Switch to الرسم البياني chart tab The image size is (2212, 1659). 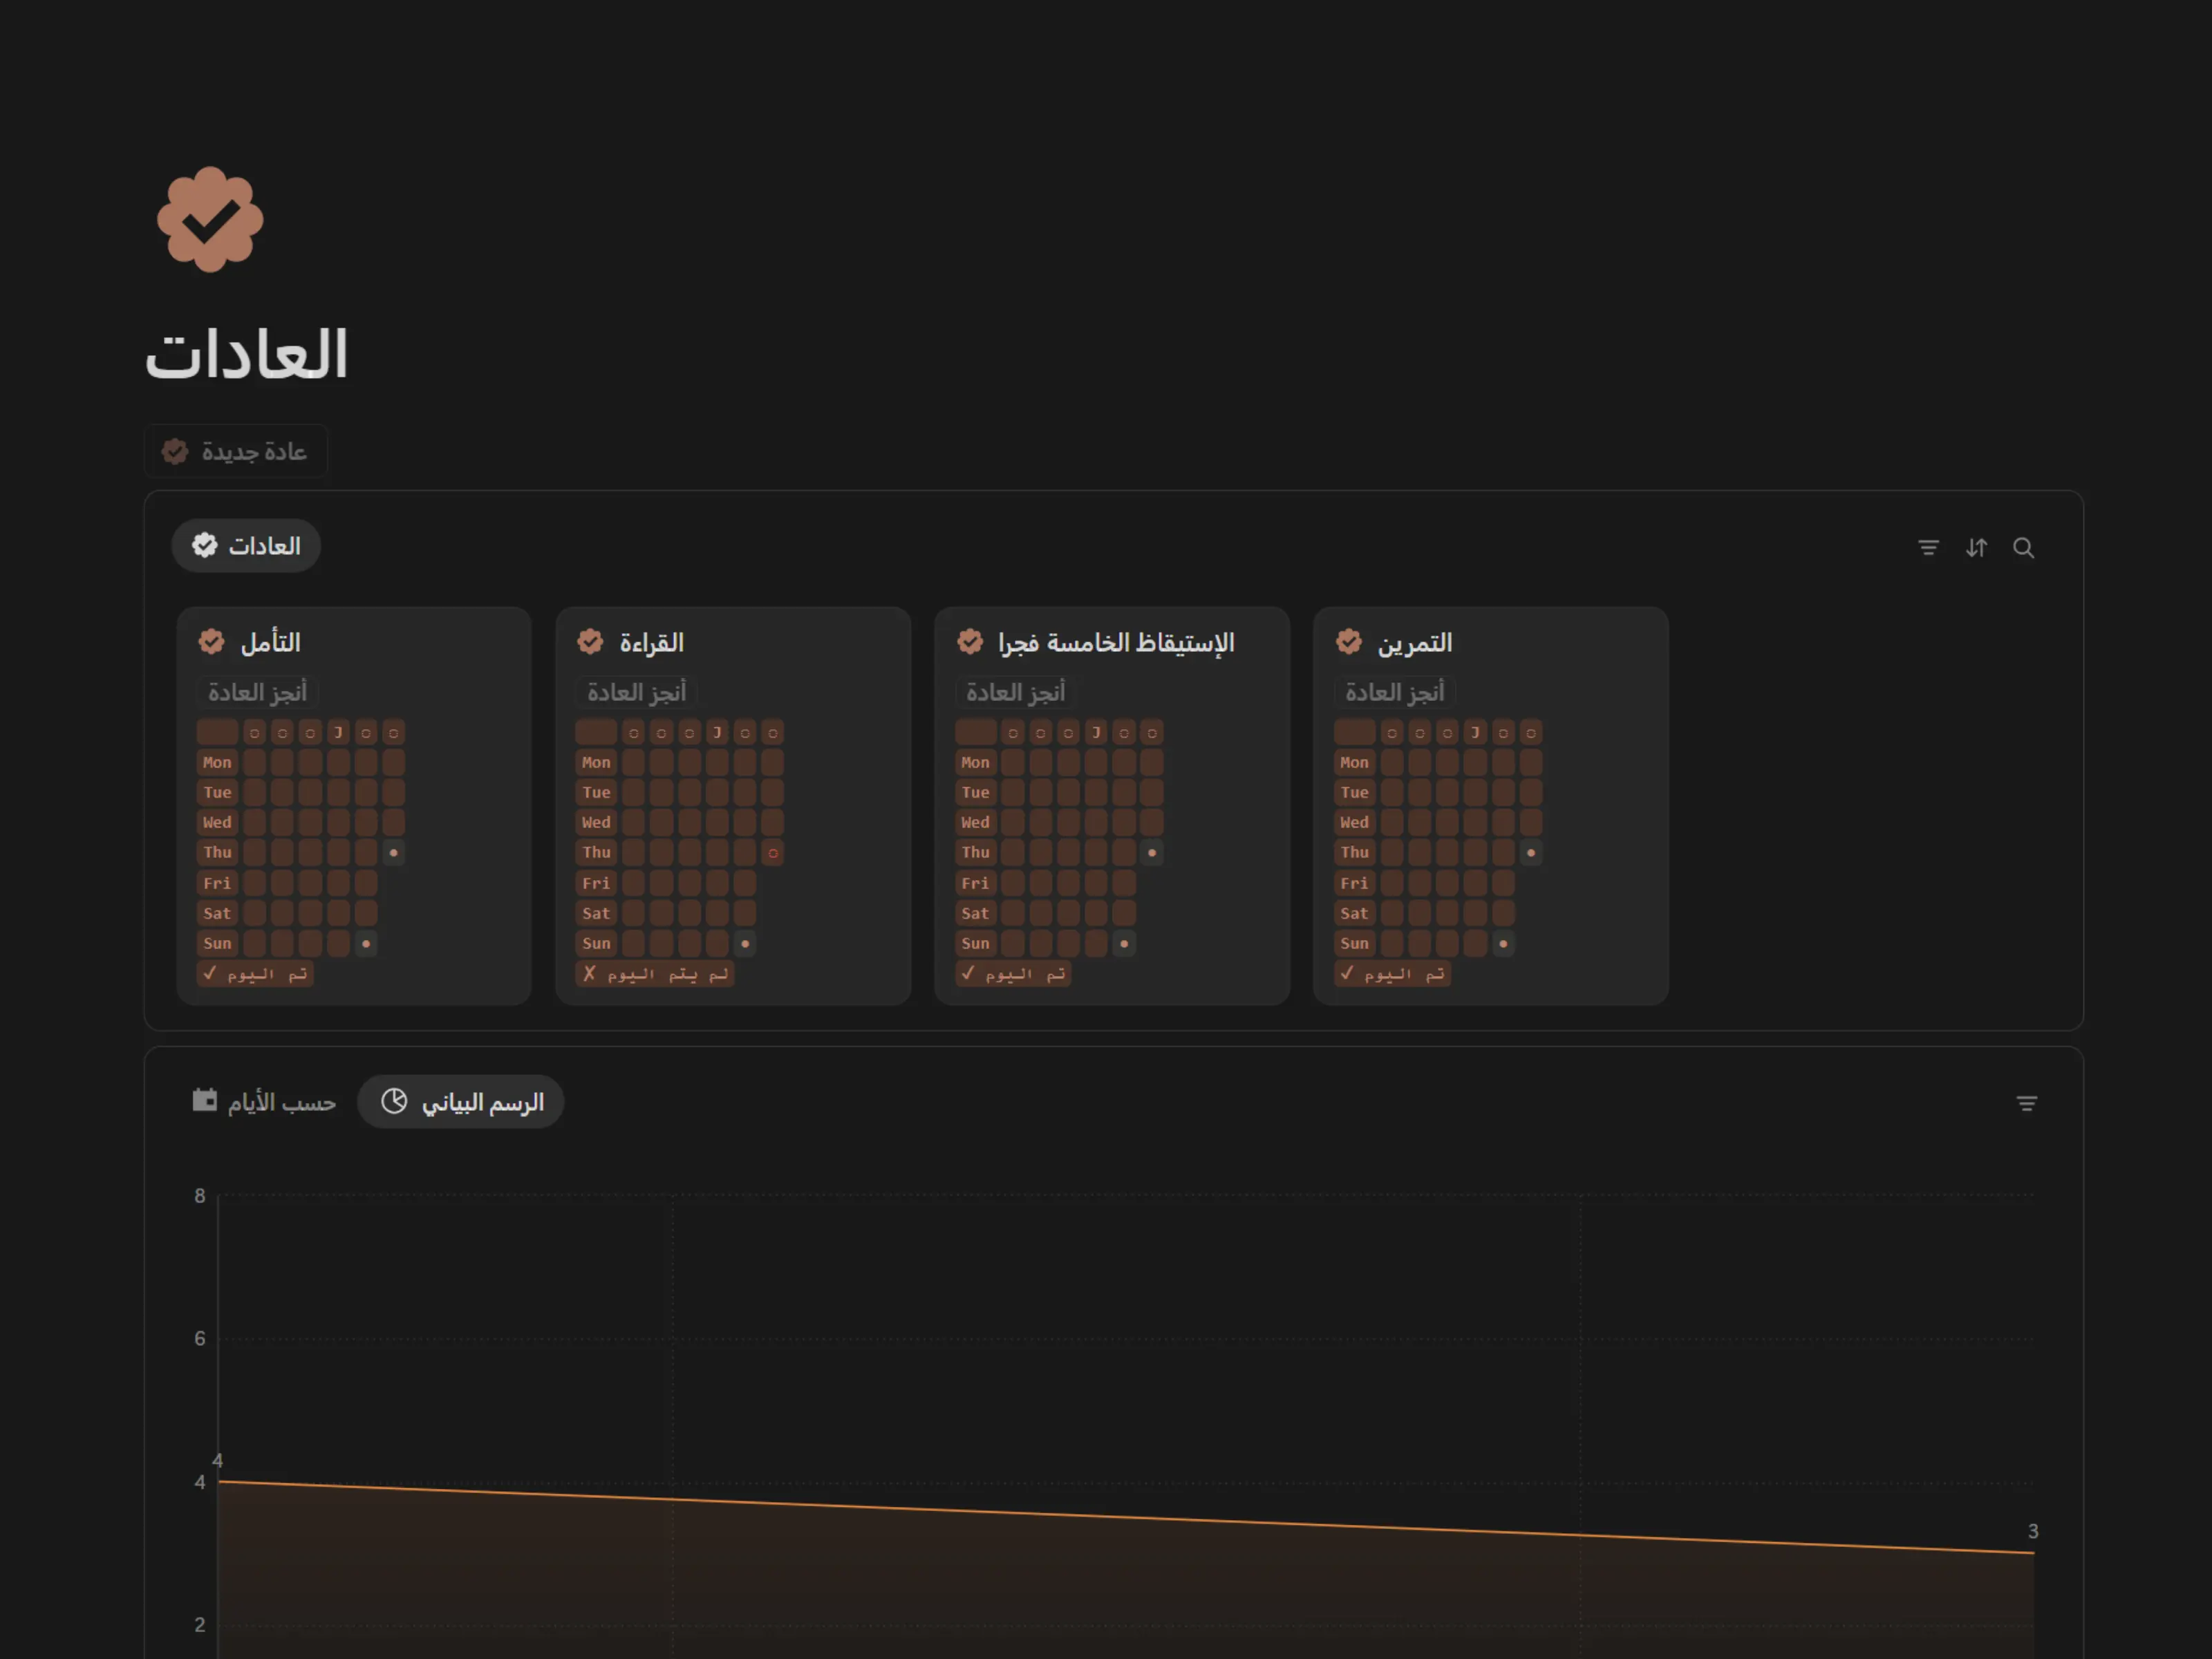coord(461,1102)
